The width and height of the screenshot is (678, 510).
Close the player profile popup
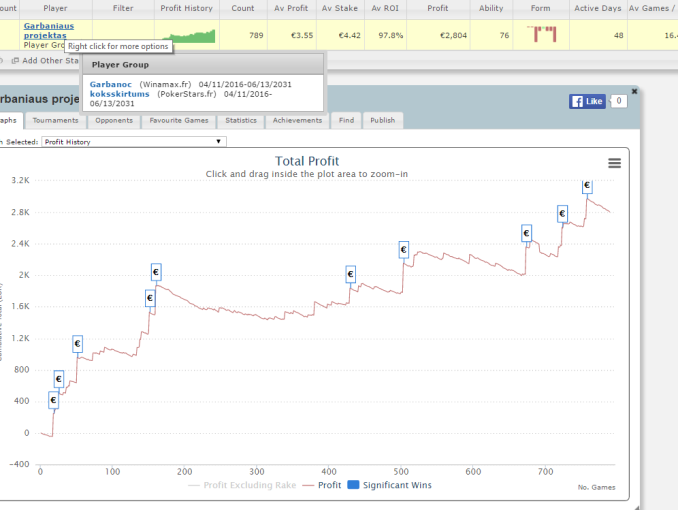635,91
